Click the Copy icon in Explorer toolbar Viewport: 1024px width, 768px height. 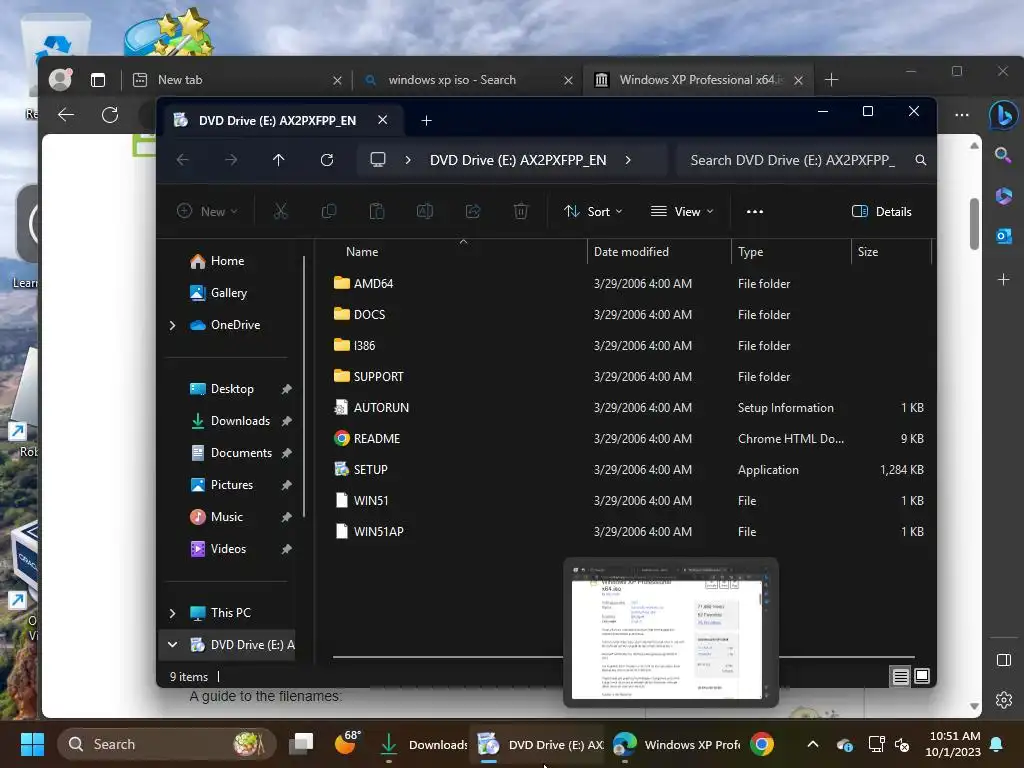tap(329, 211)
